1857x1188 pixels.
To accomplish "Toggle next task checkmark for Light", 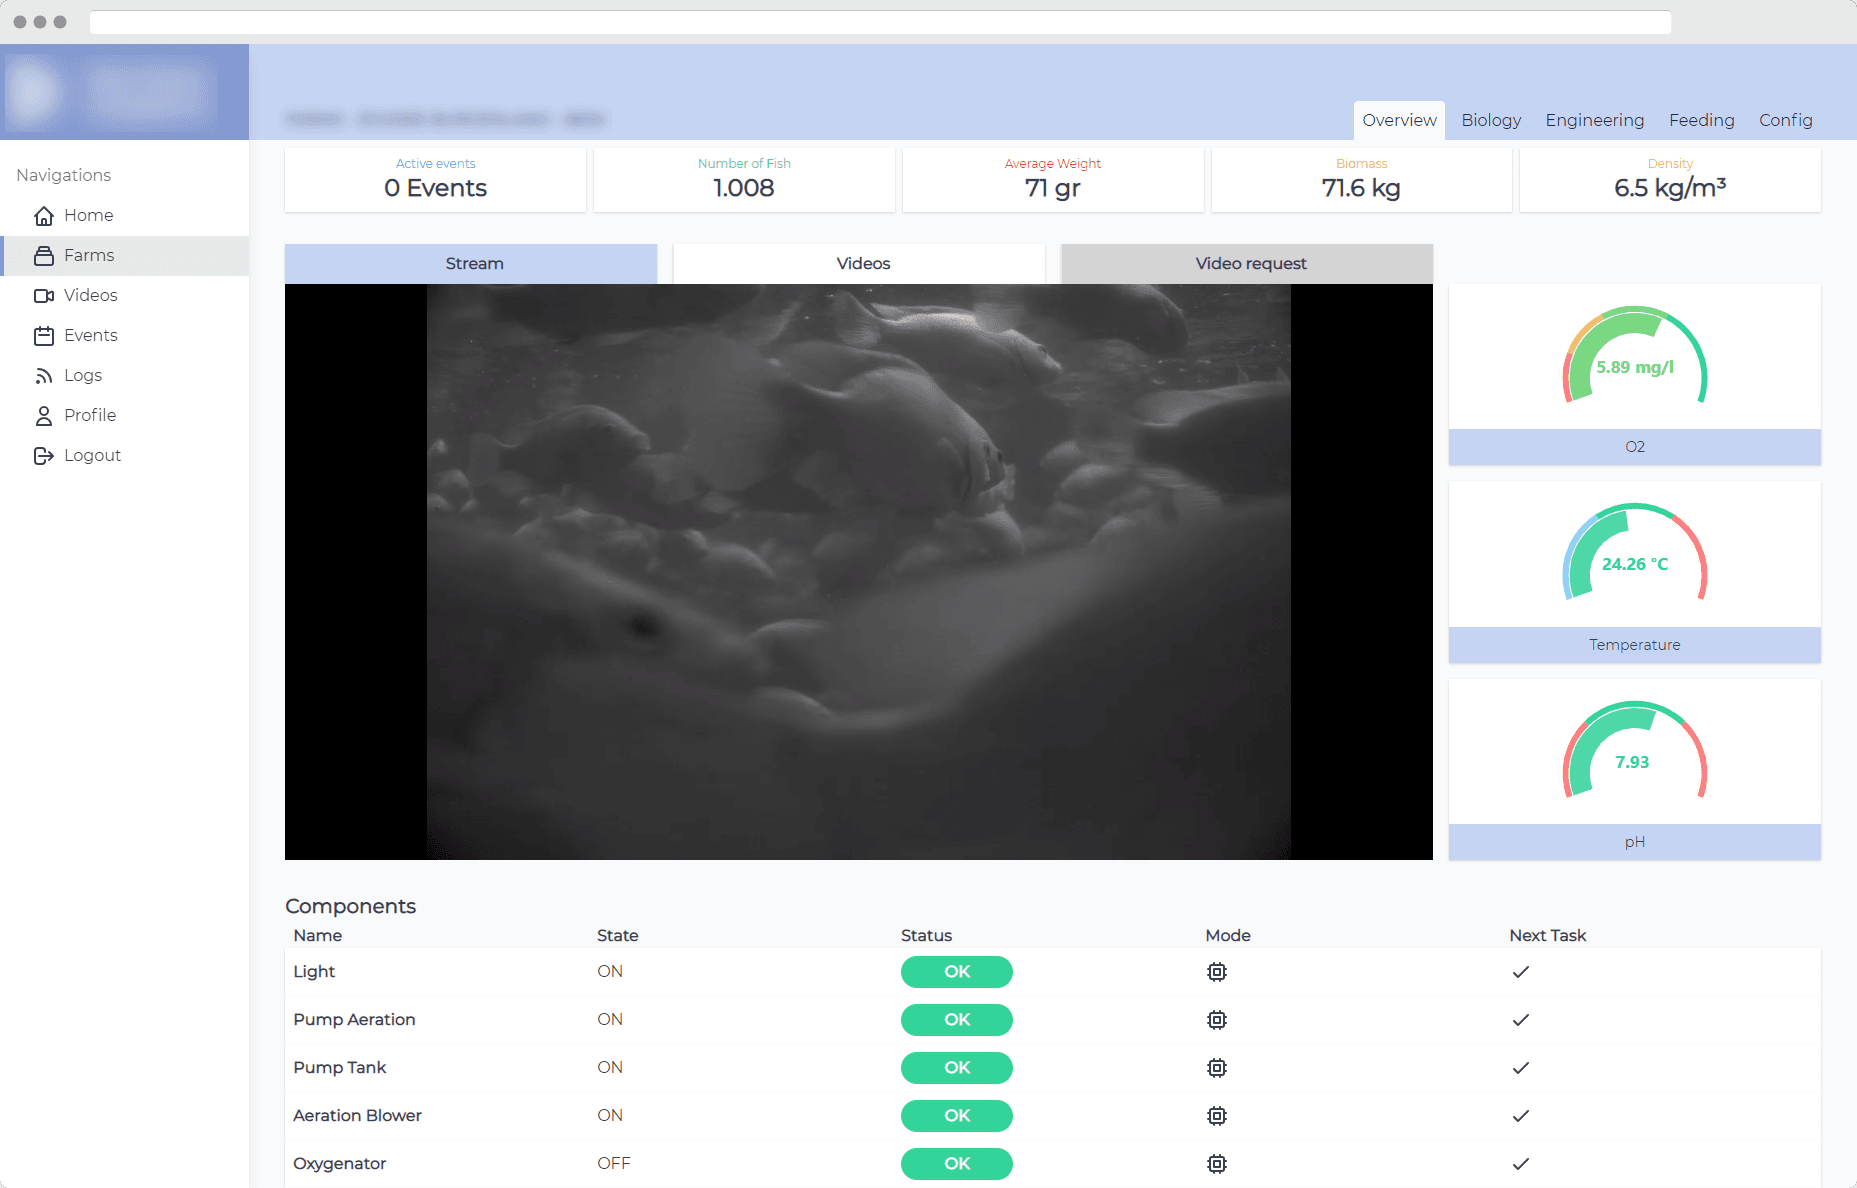I will 1521,971.
